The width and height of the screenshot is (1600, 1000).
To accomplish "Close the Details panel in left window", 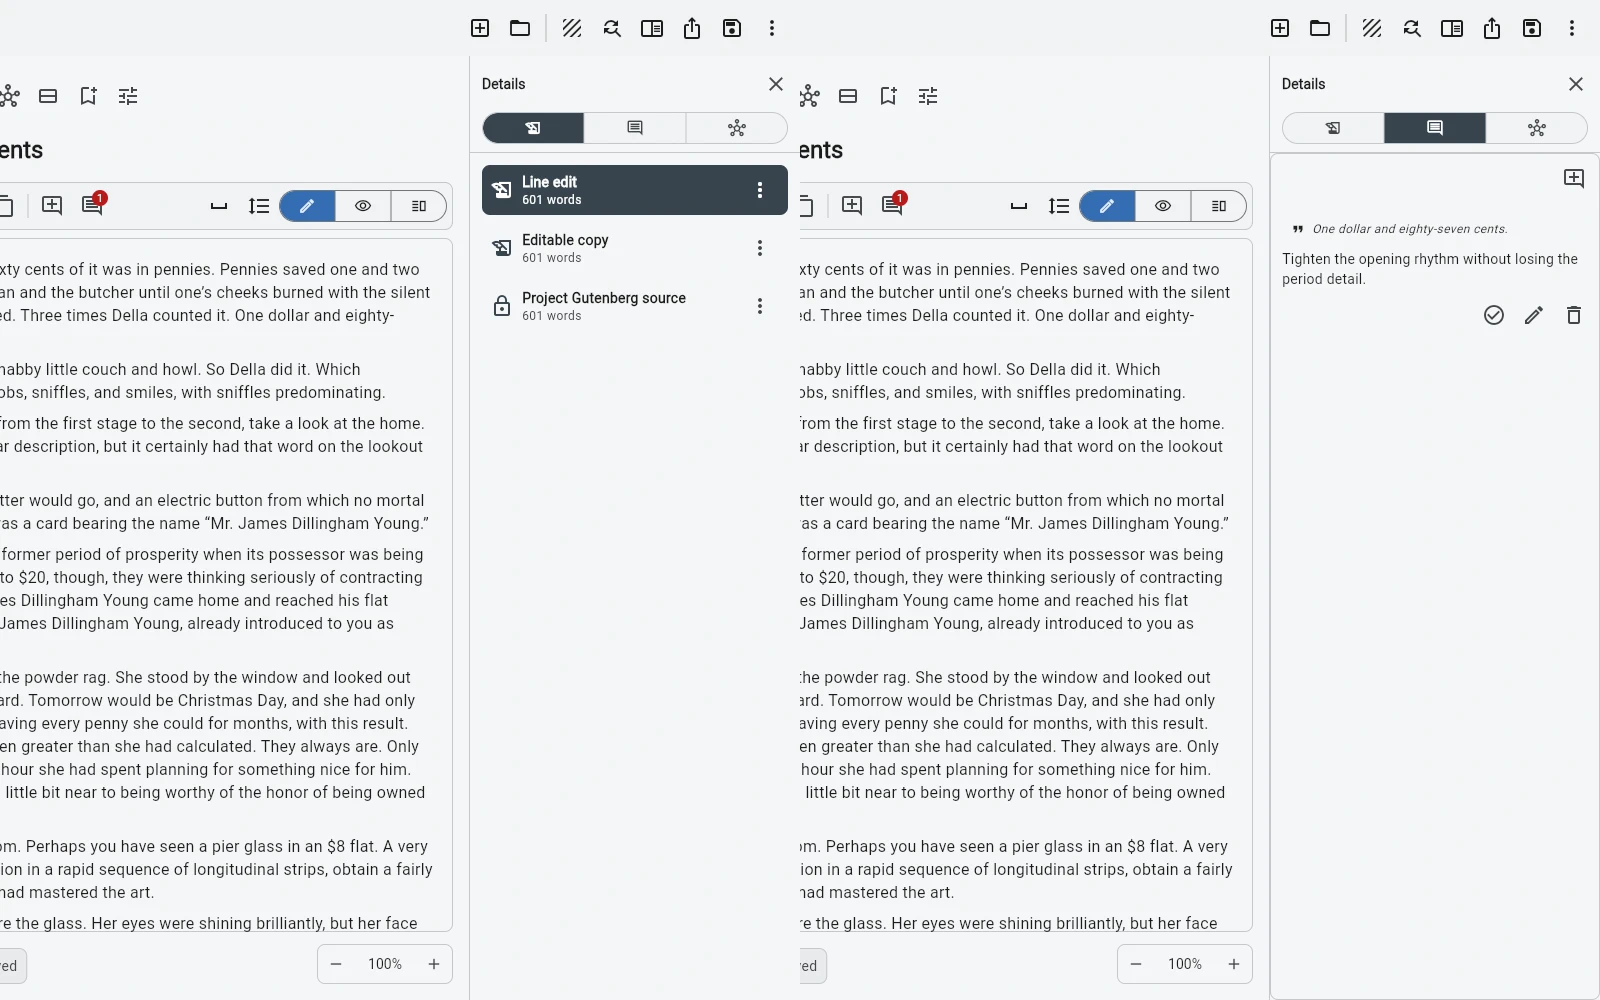I will pos(776,84).
